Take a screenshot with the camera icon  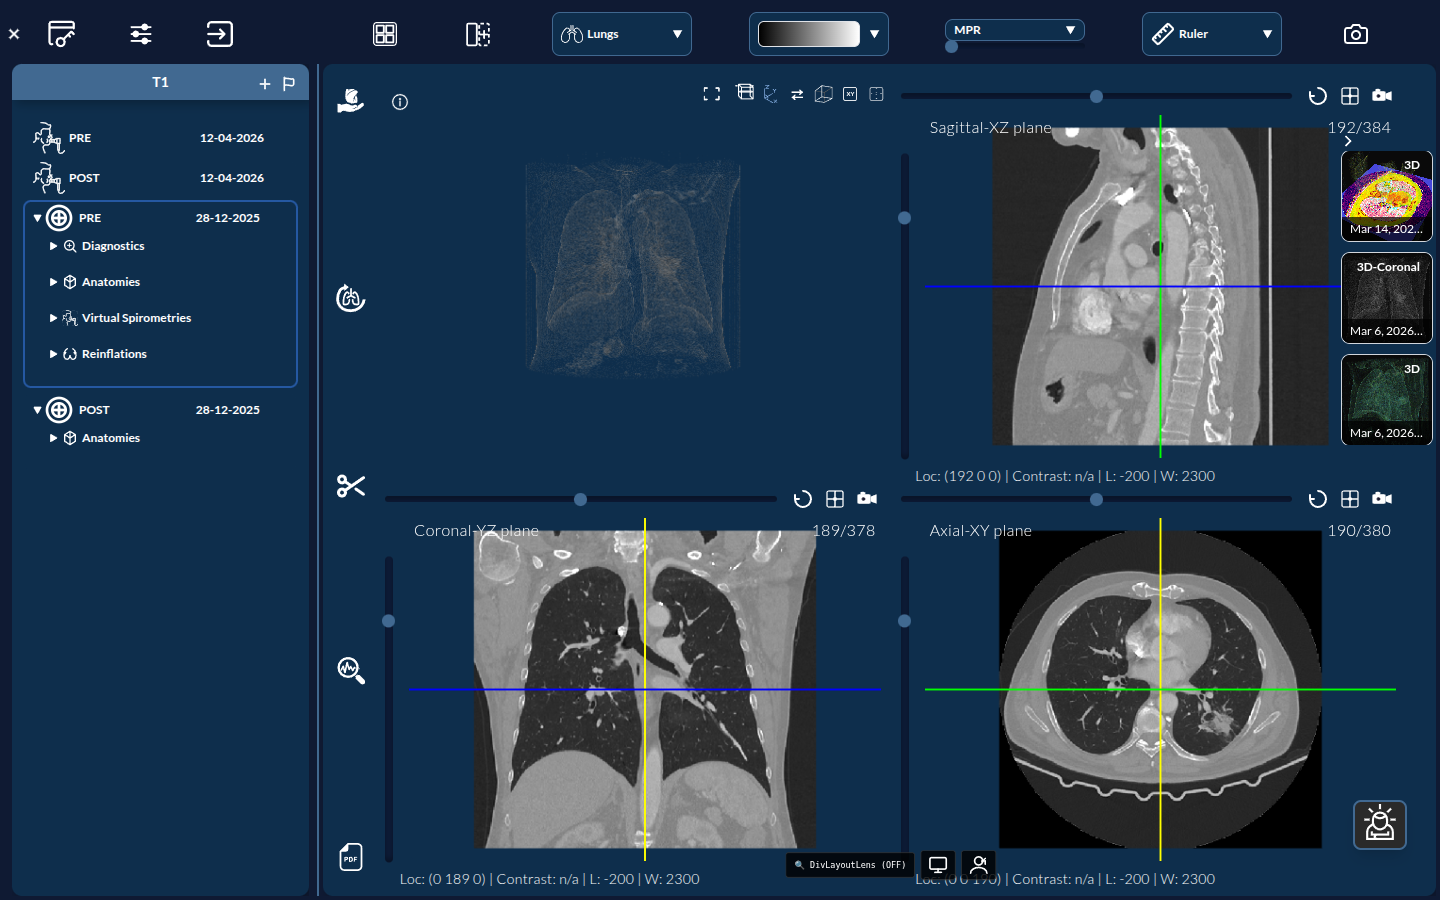1355,34
